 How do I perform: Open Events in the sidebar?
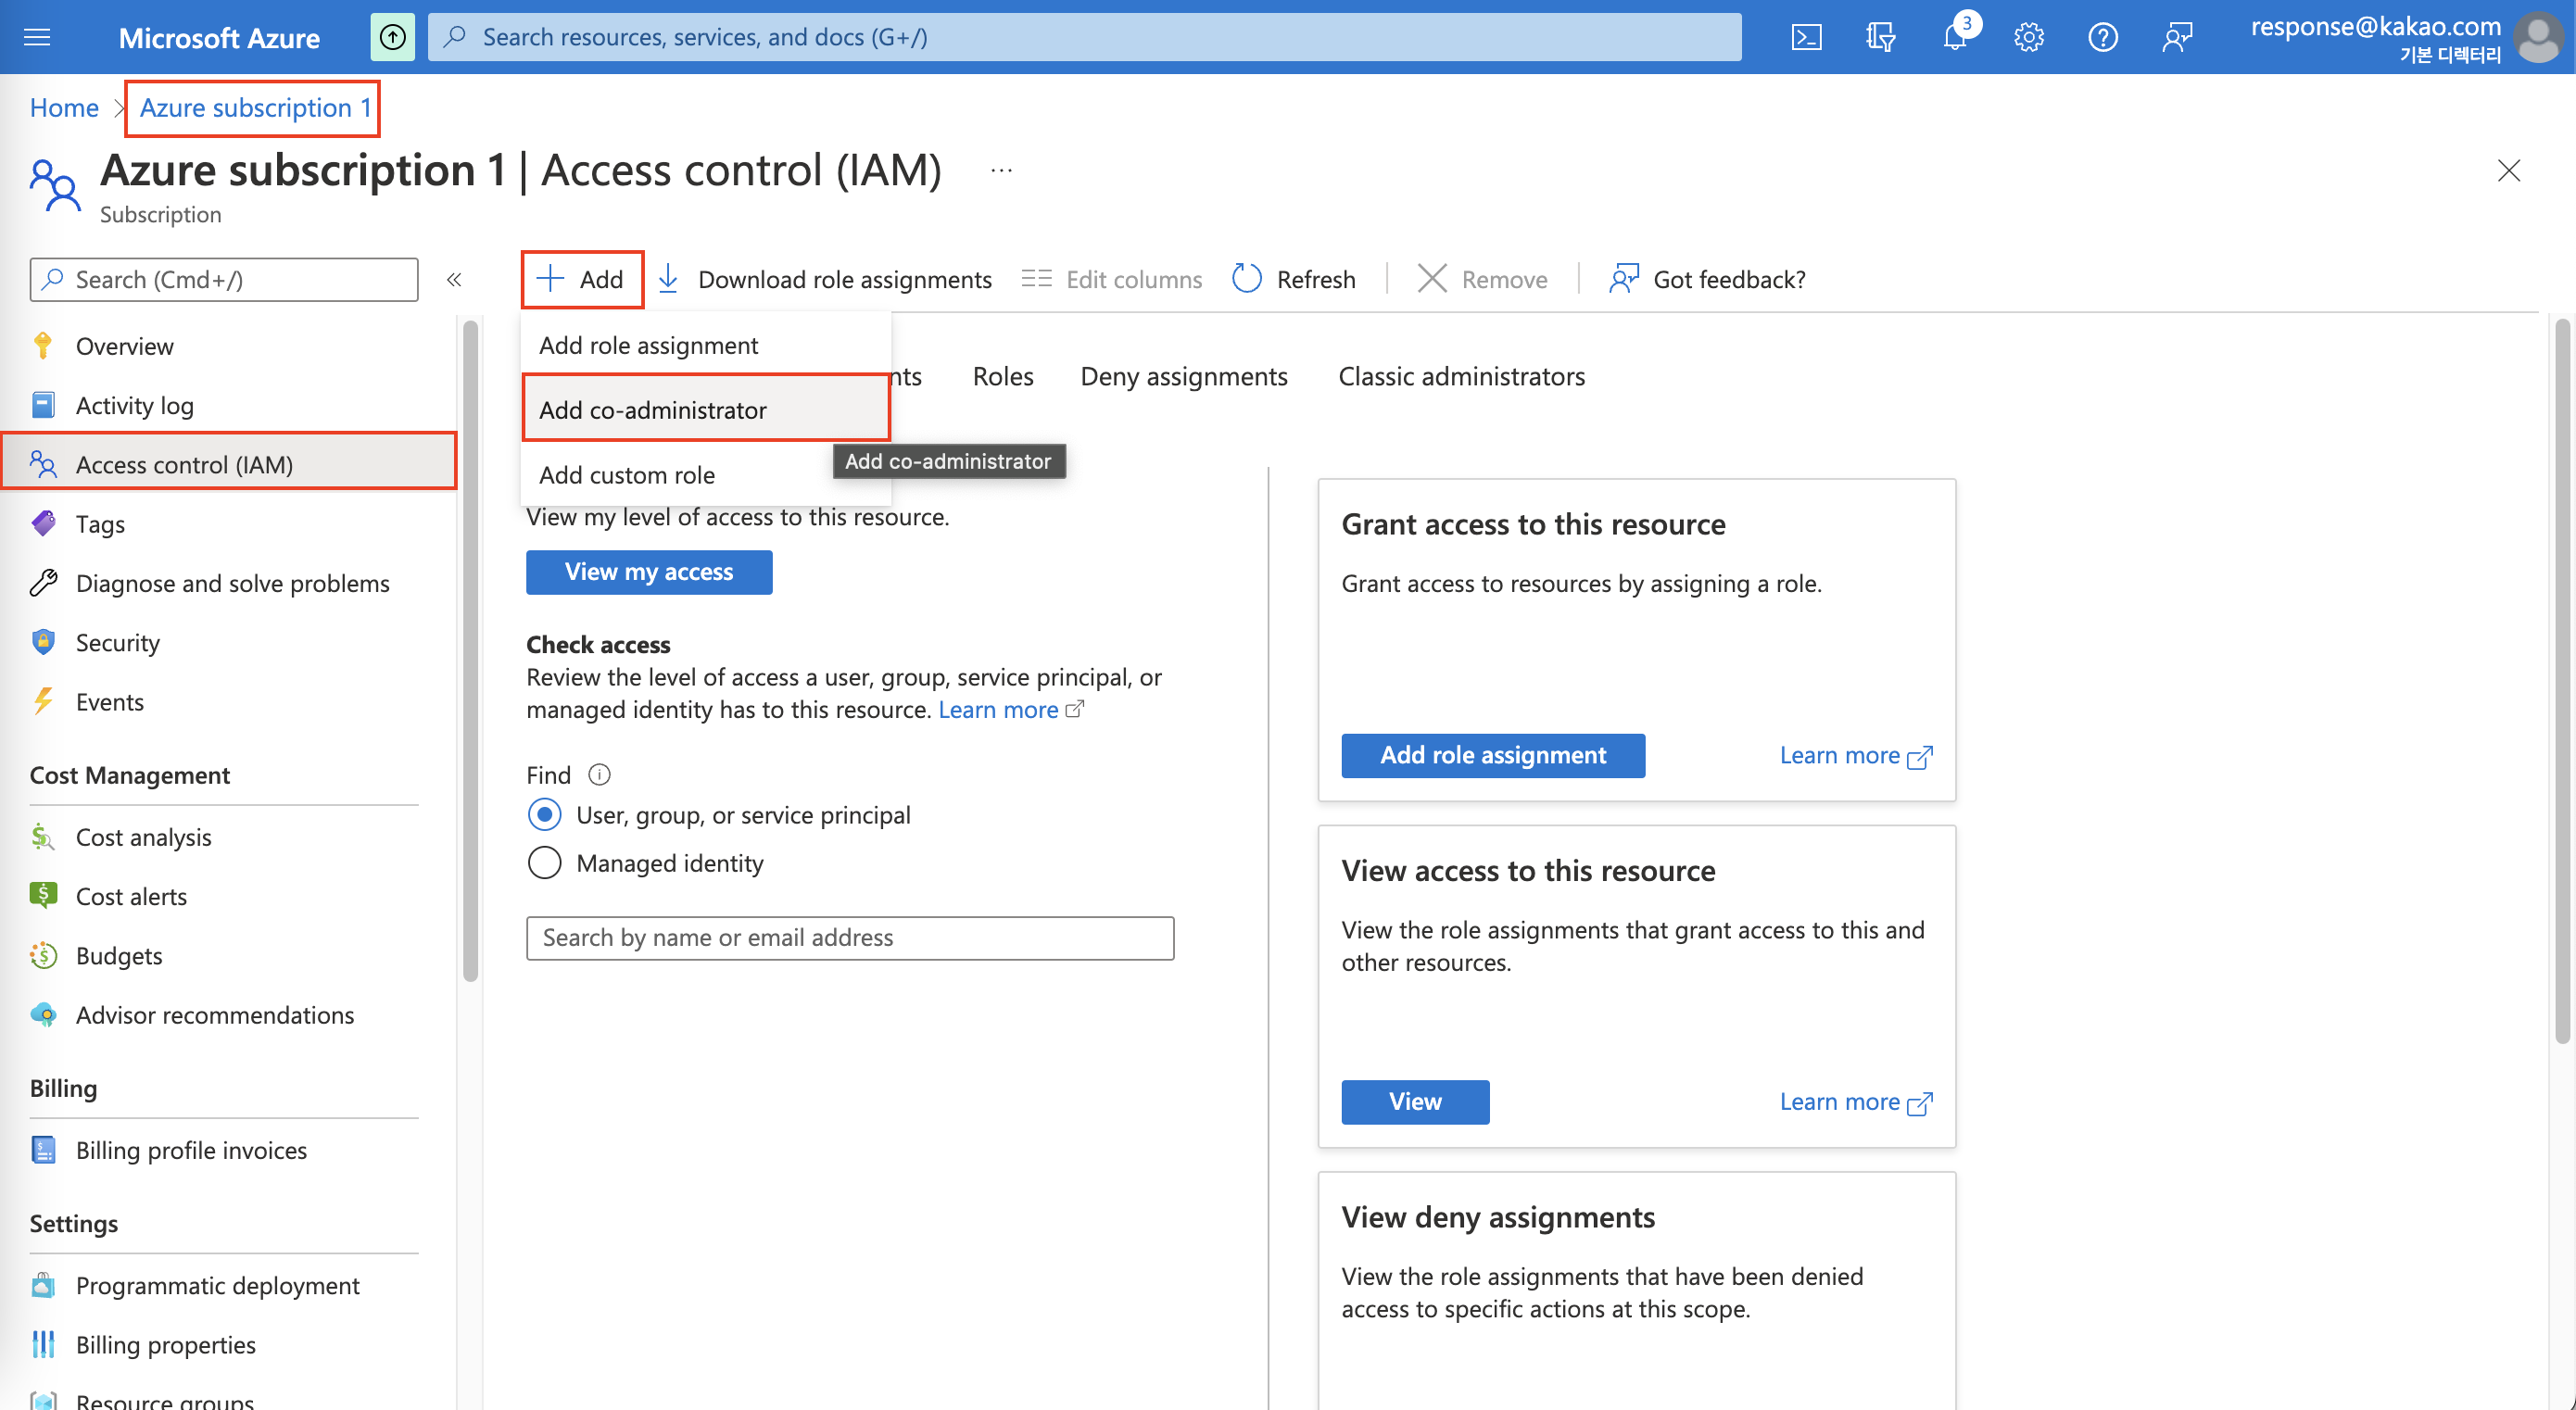point(228,701)
